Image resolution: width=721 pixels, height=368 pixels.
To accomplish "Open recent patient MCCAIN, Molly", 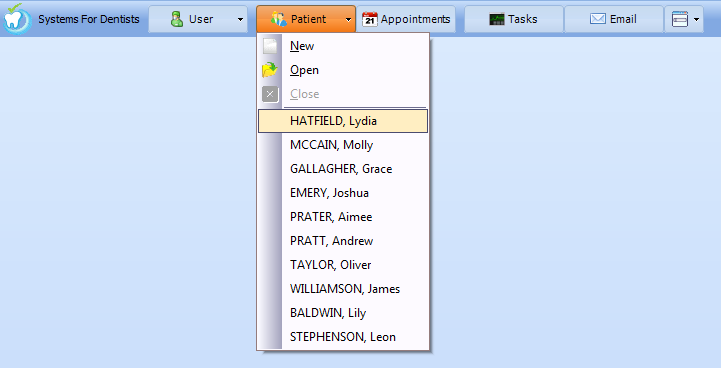I will 343,145.
